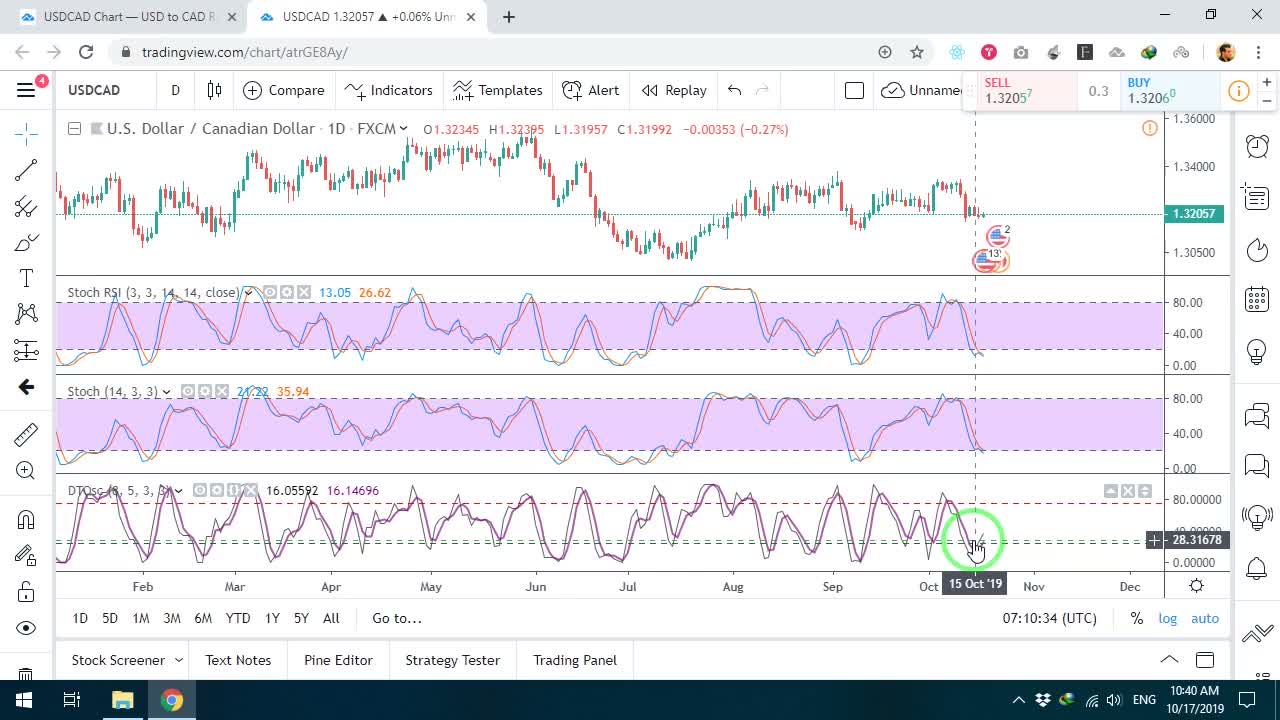Collapse the USDCAD legend toggle box
Viewport: 1280px width, 720px height.
74,129
